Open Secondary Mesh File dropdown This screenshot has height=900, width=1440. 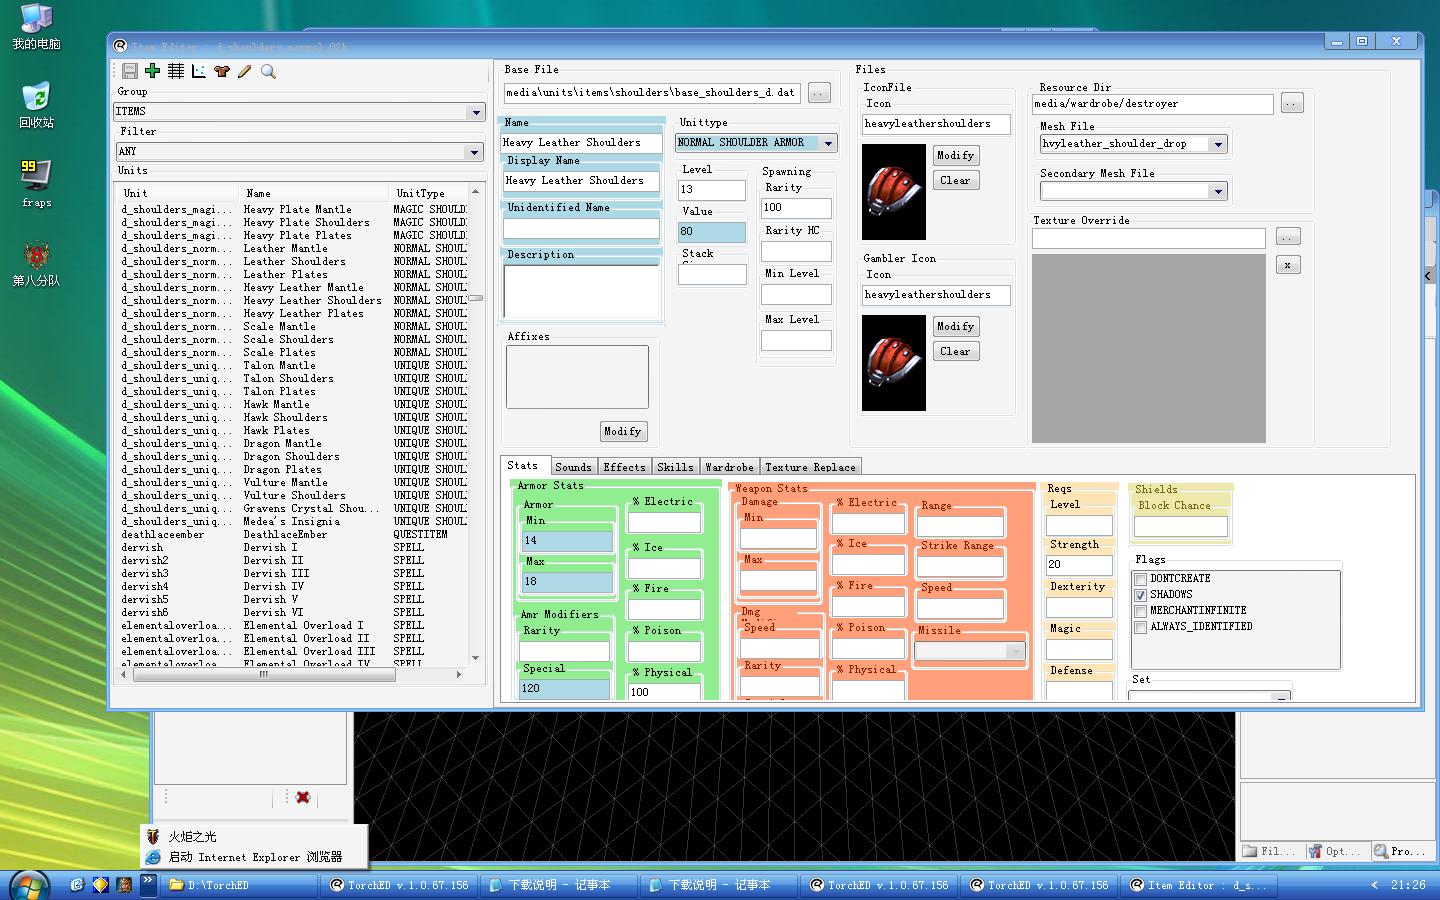coord(1218,191)
